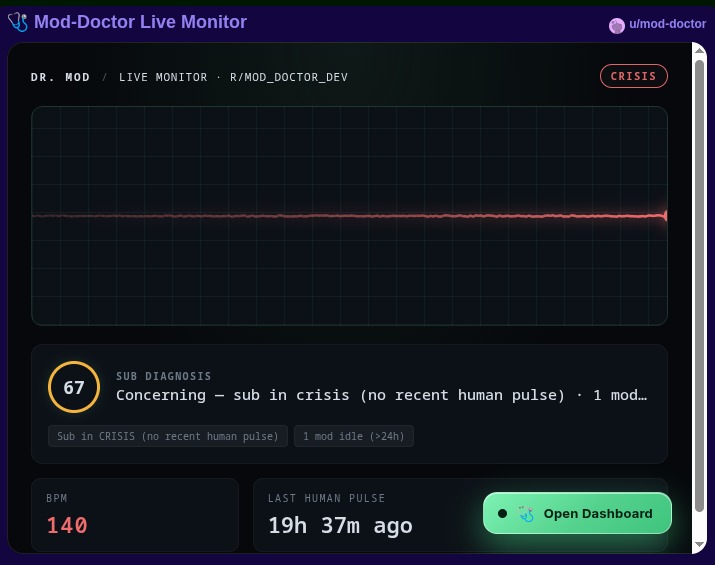This screenshot has height=565, width=715.
Task: Click the Open Dashboard button
Action: 577,513
